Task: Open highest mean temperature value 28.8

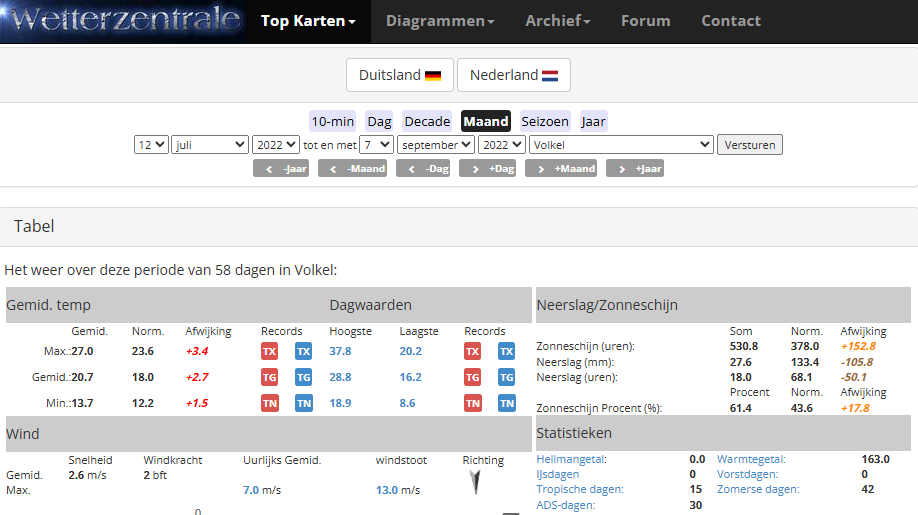Action: pos(340,377)
